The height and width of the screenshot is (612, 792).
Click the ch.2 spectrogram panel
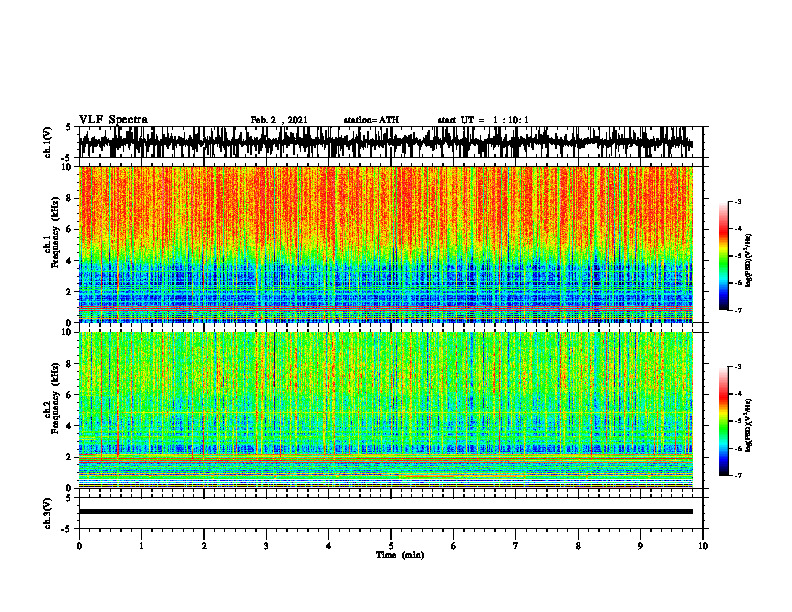point(386,410)
